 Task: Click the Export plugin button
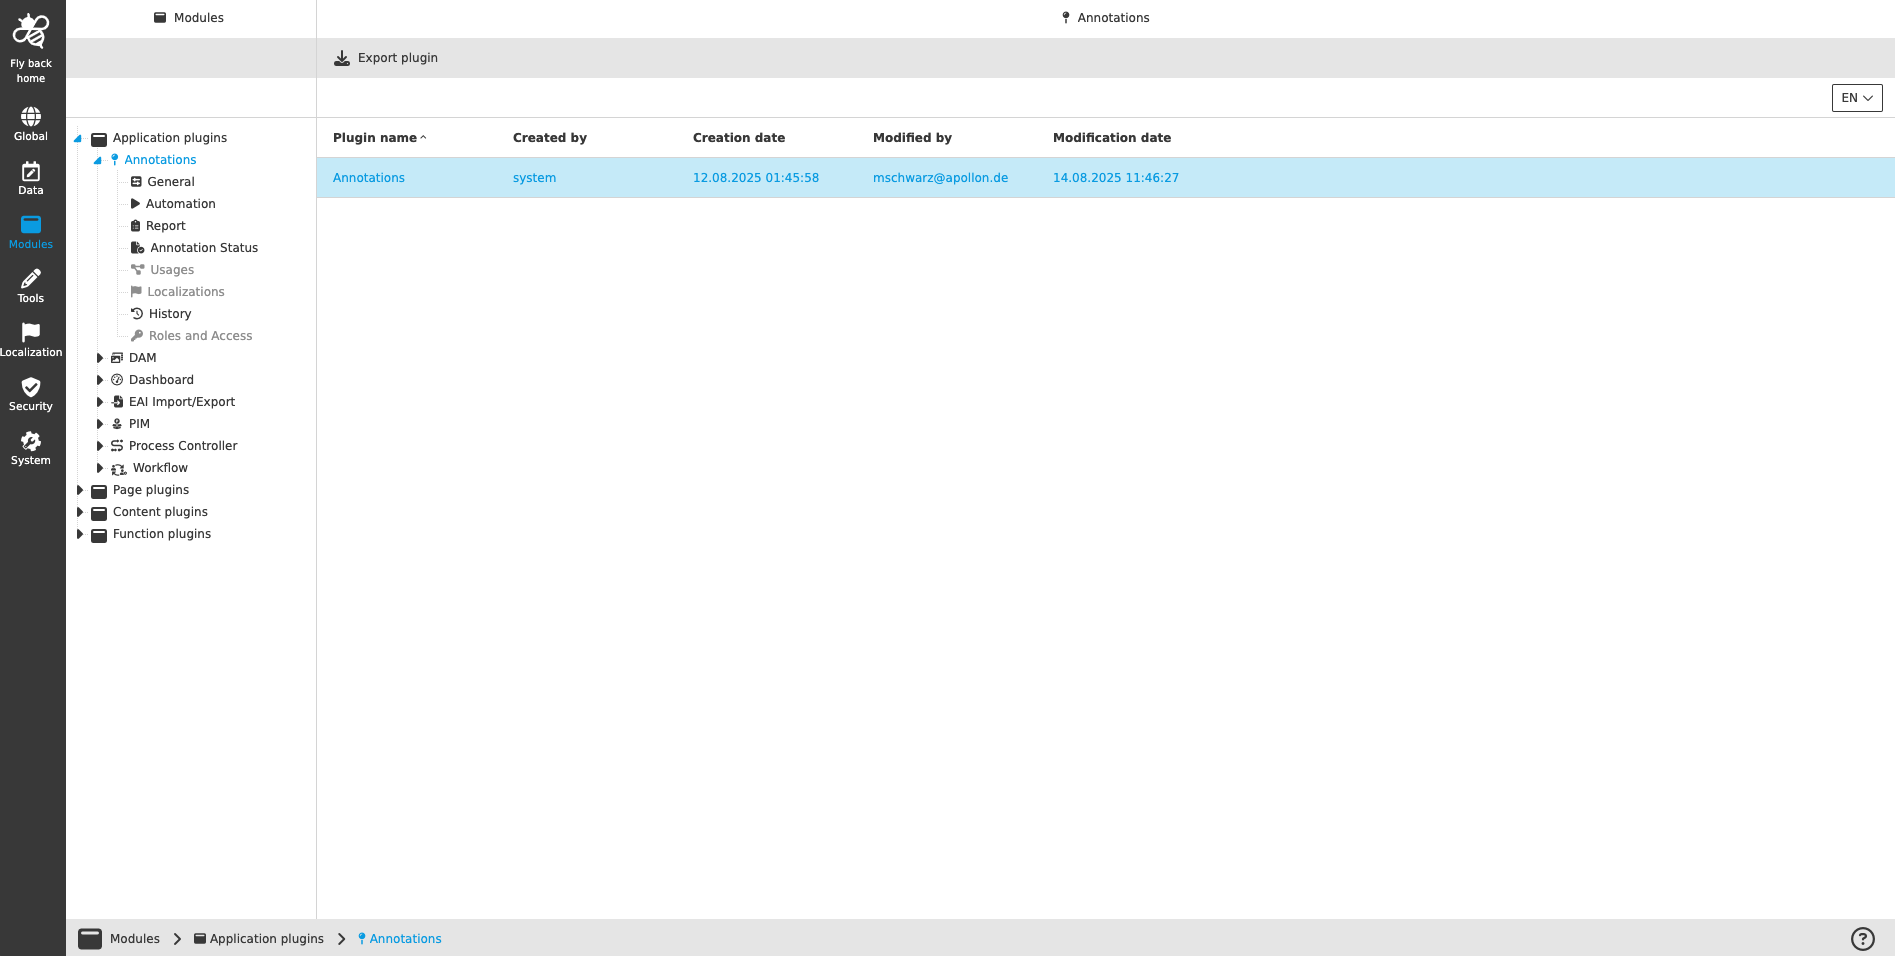[x=386, y=57]
